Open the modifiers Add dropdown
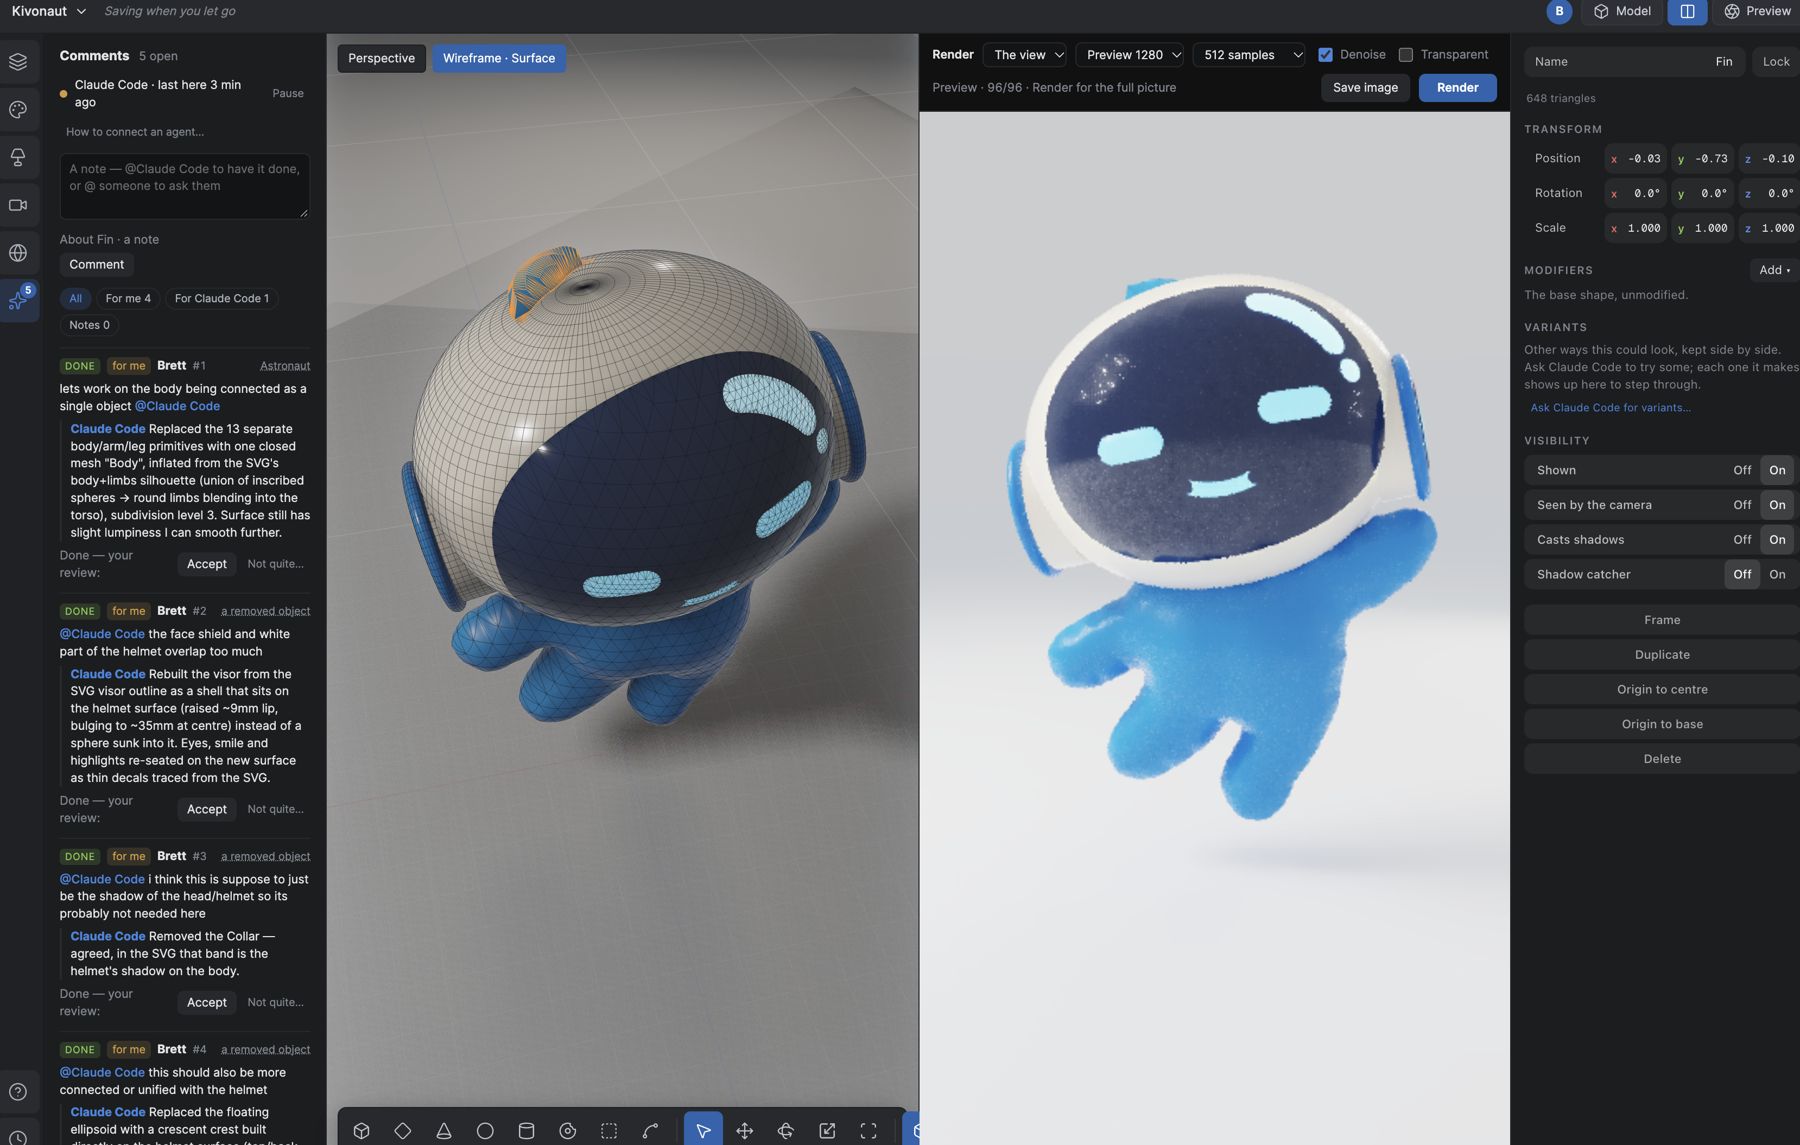The height and width of the screenshot is (1145, 1800). pos(1775,270)
